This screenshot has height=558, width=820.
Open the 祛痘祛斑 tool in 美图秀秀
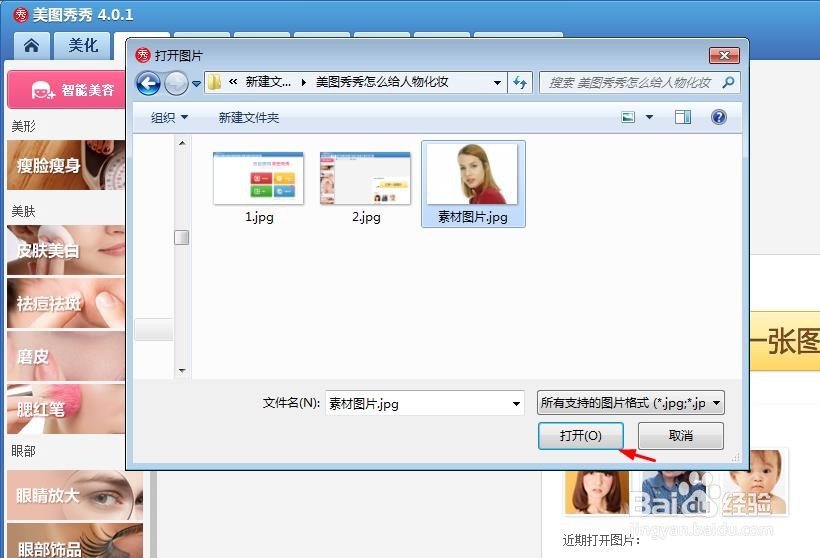coord(66,303)
